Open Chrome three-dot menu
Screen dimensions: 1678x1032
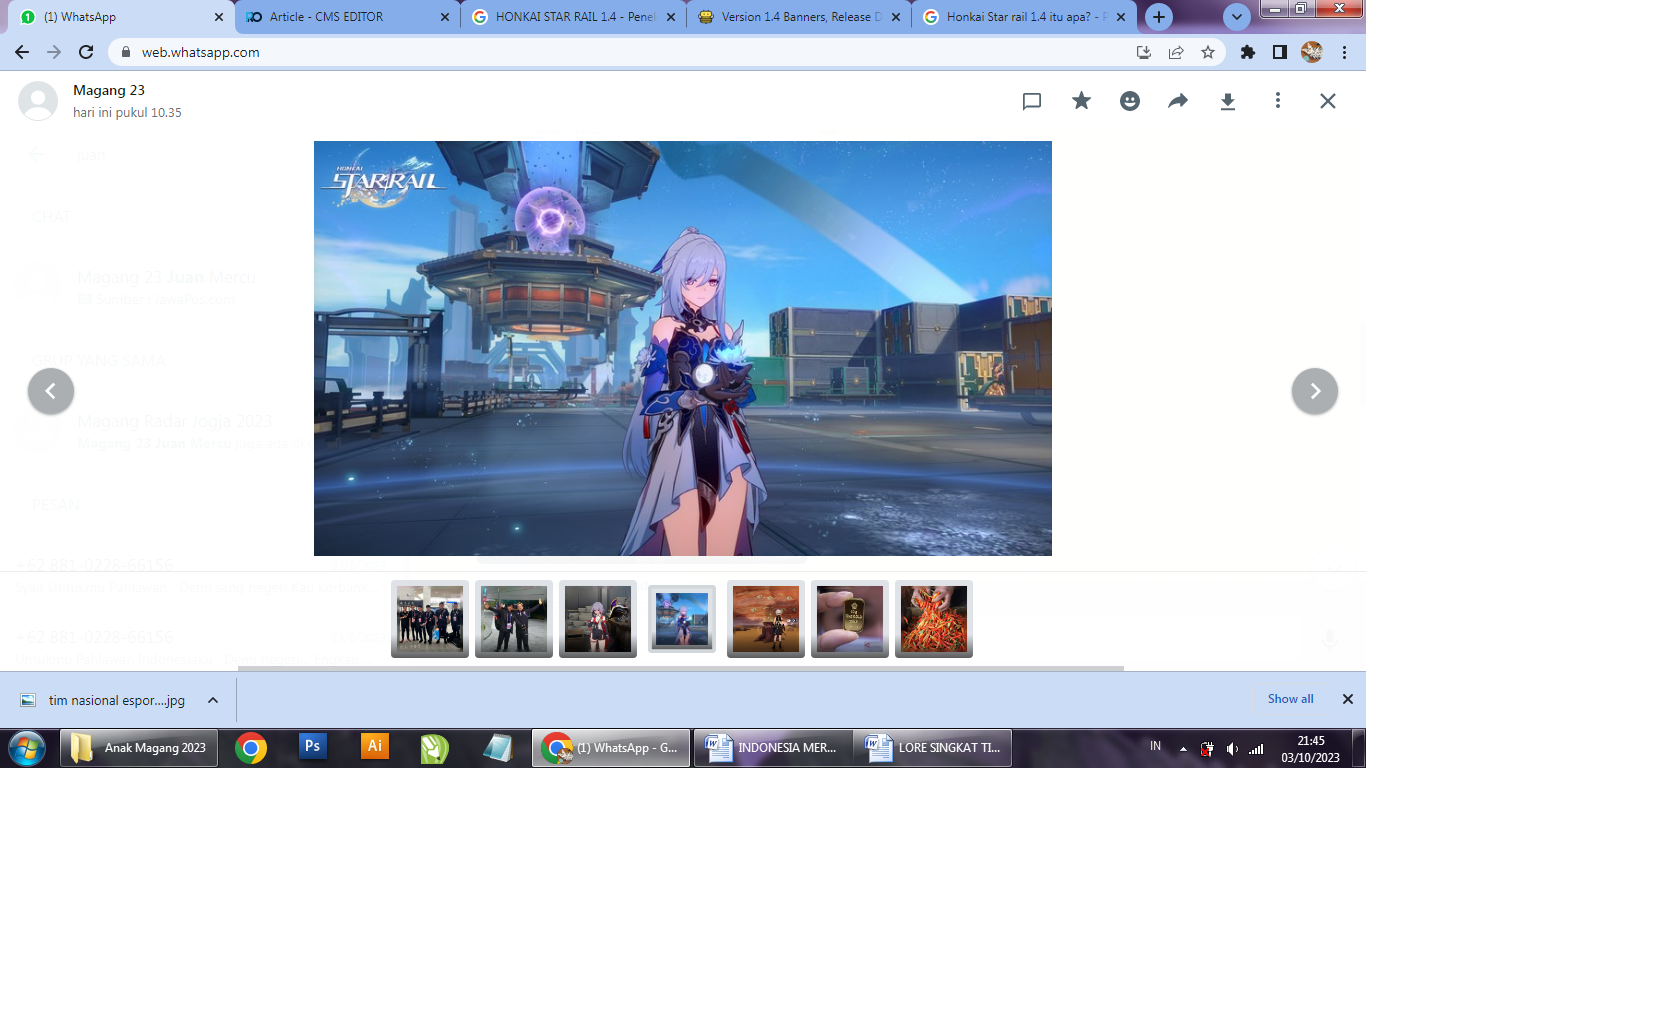(1344, 52)
